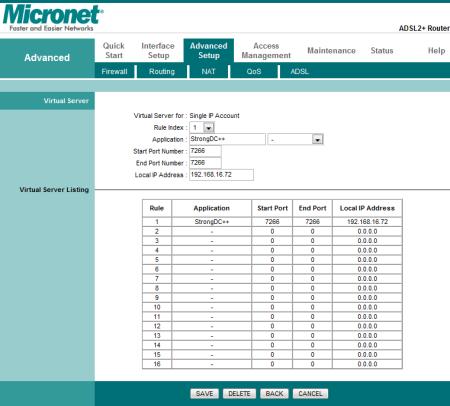Click the Micronet logo
This screenshot has width=450, height=406.
(53, 18)
